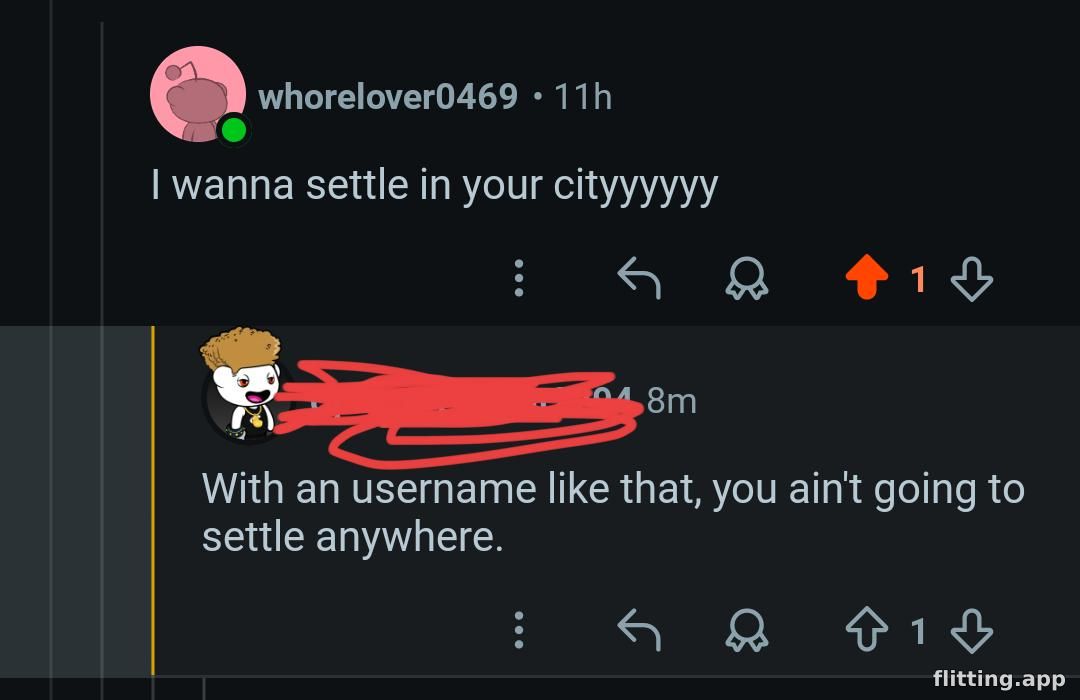The width and height of the screenshot is (1080, 700).
Task: Reply to whorelover0469's comment using arrow icon
Action: [x=639, y=279]
